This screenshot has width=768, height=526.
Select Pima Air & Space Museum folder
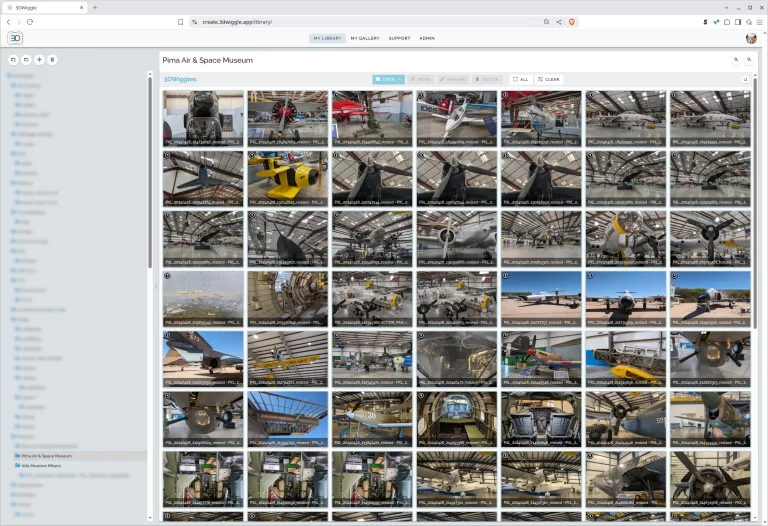coord(50,455)
